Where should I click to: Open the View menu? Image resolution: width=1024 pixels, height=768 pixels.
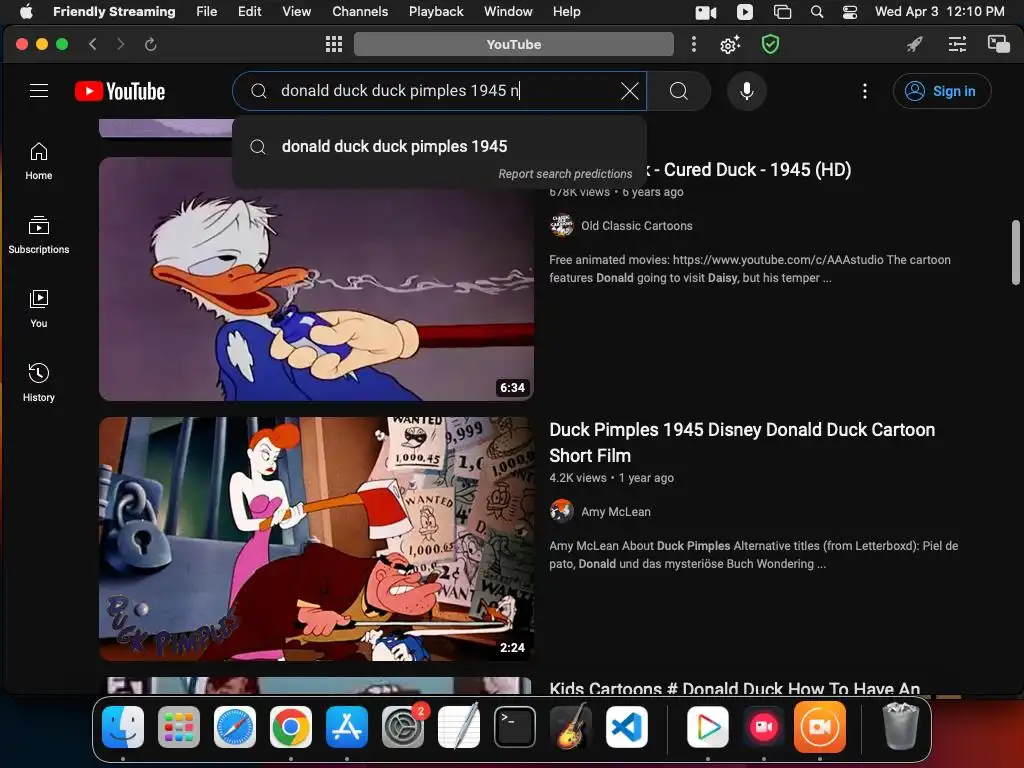pos(296,12)
